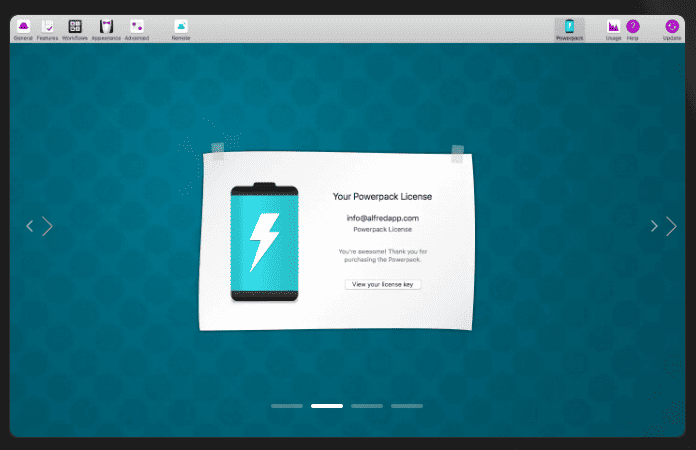Open the General preferences tab

point(23,30)
